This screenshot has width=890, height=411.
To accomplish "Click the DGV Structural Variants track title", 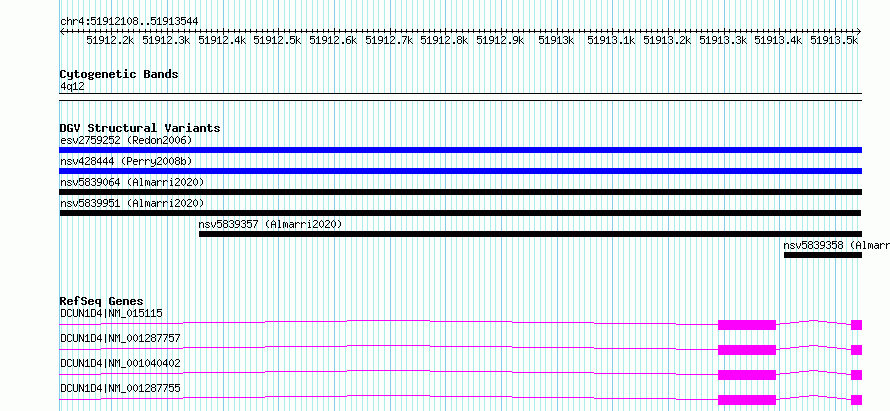I will click(x=140, y=128).
